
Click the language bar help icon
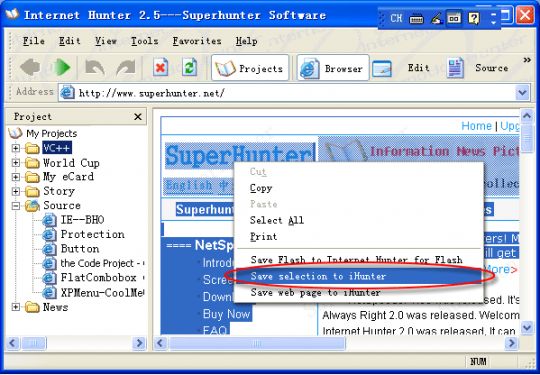[x=474, y=18]
